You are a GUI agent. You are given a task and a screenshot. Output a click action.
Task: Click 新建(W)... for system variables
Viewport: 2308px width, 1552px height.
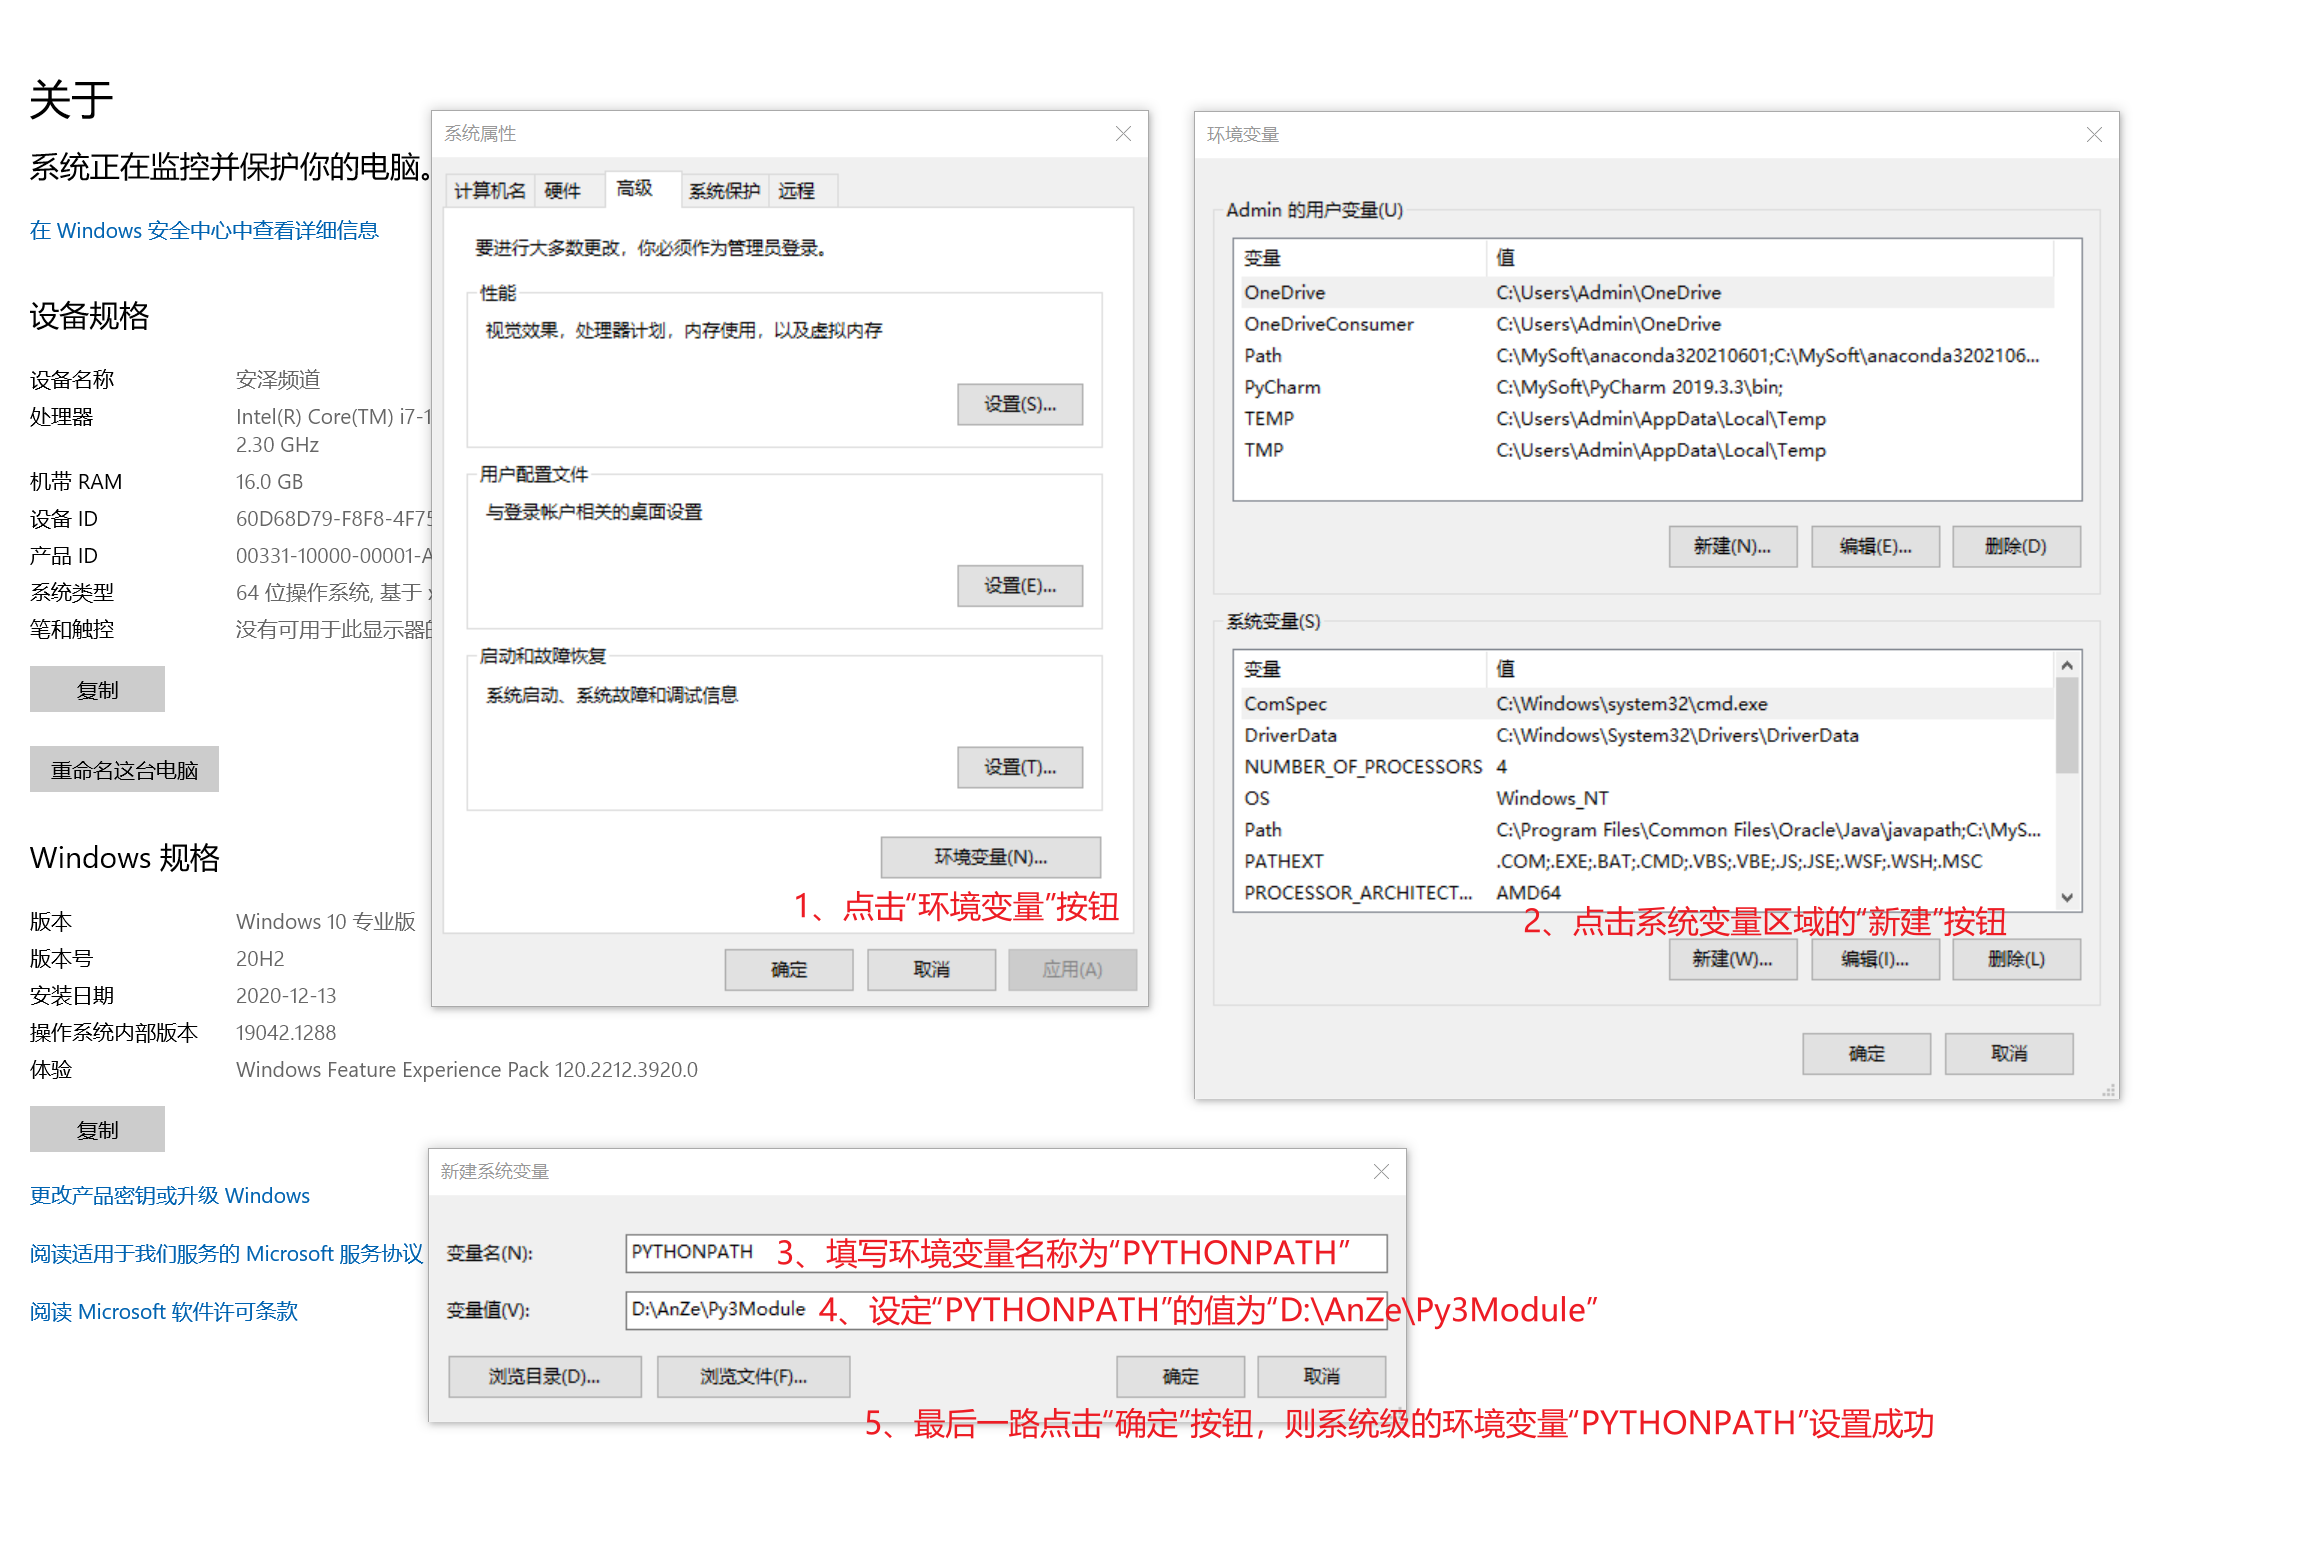(x=1733, y=959)
